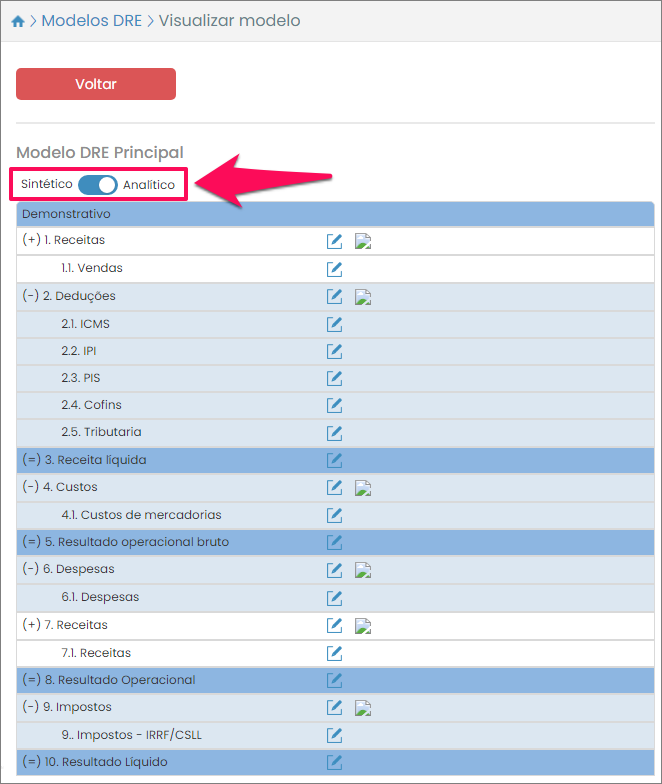Image resolution: width=662 pixels, height=784 pixels.
Task: Edit the 10. Resultado Líquido row
Action: point(335,762)
